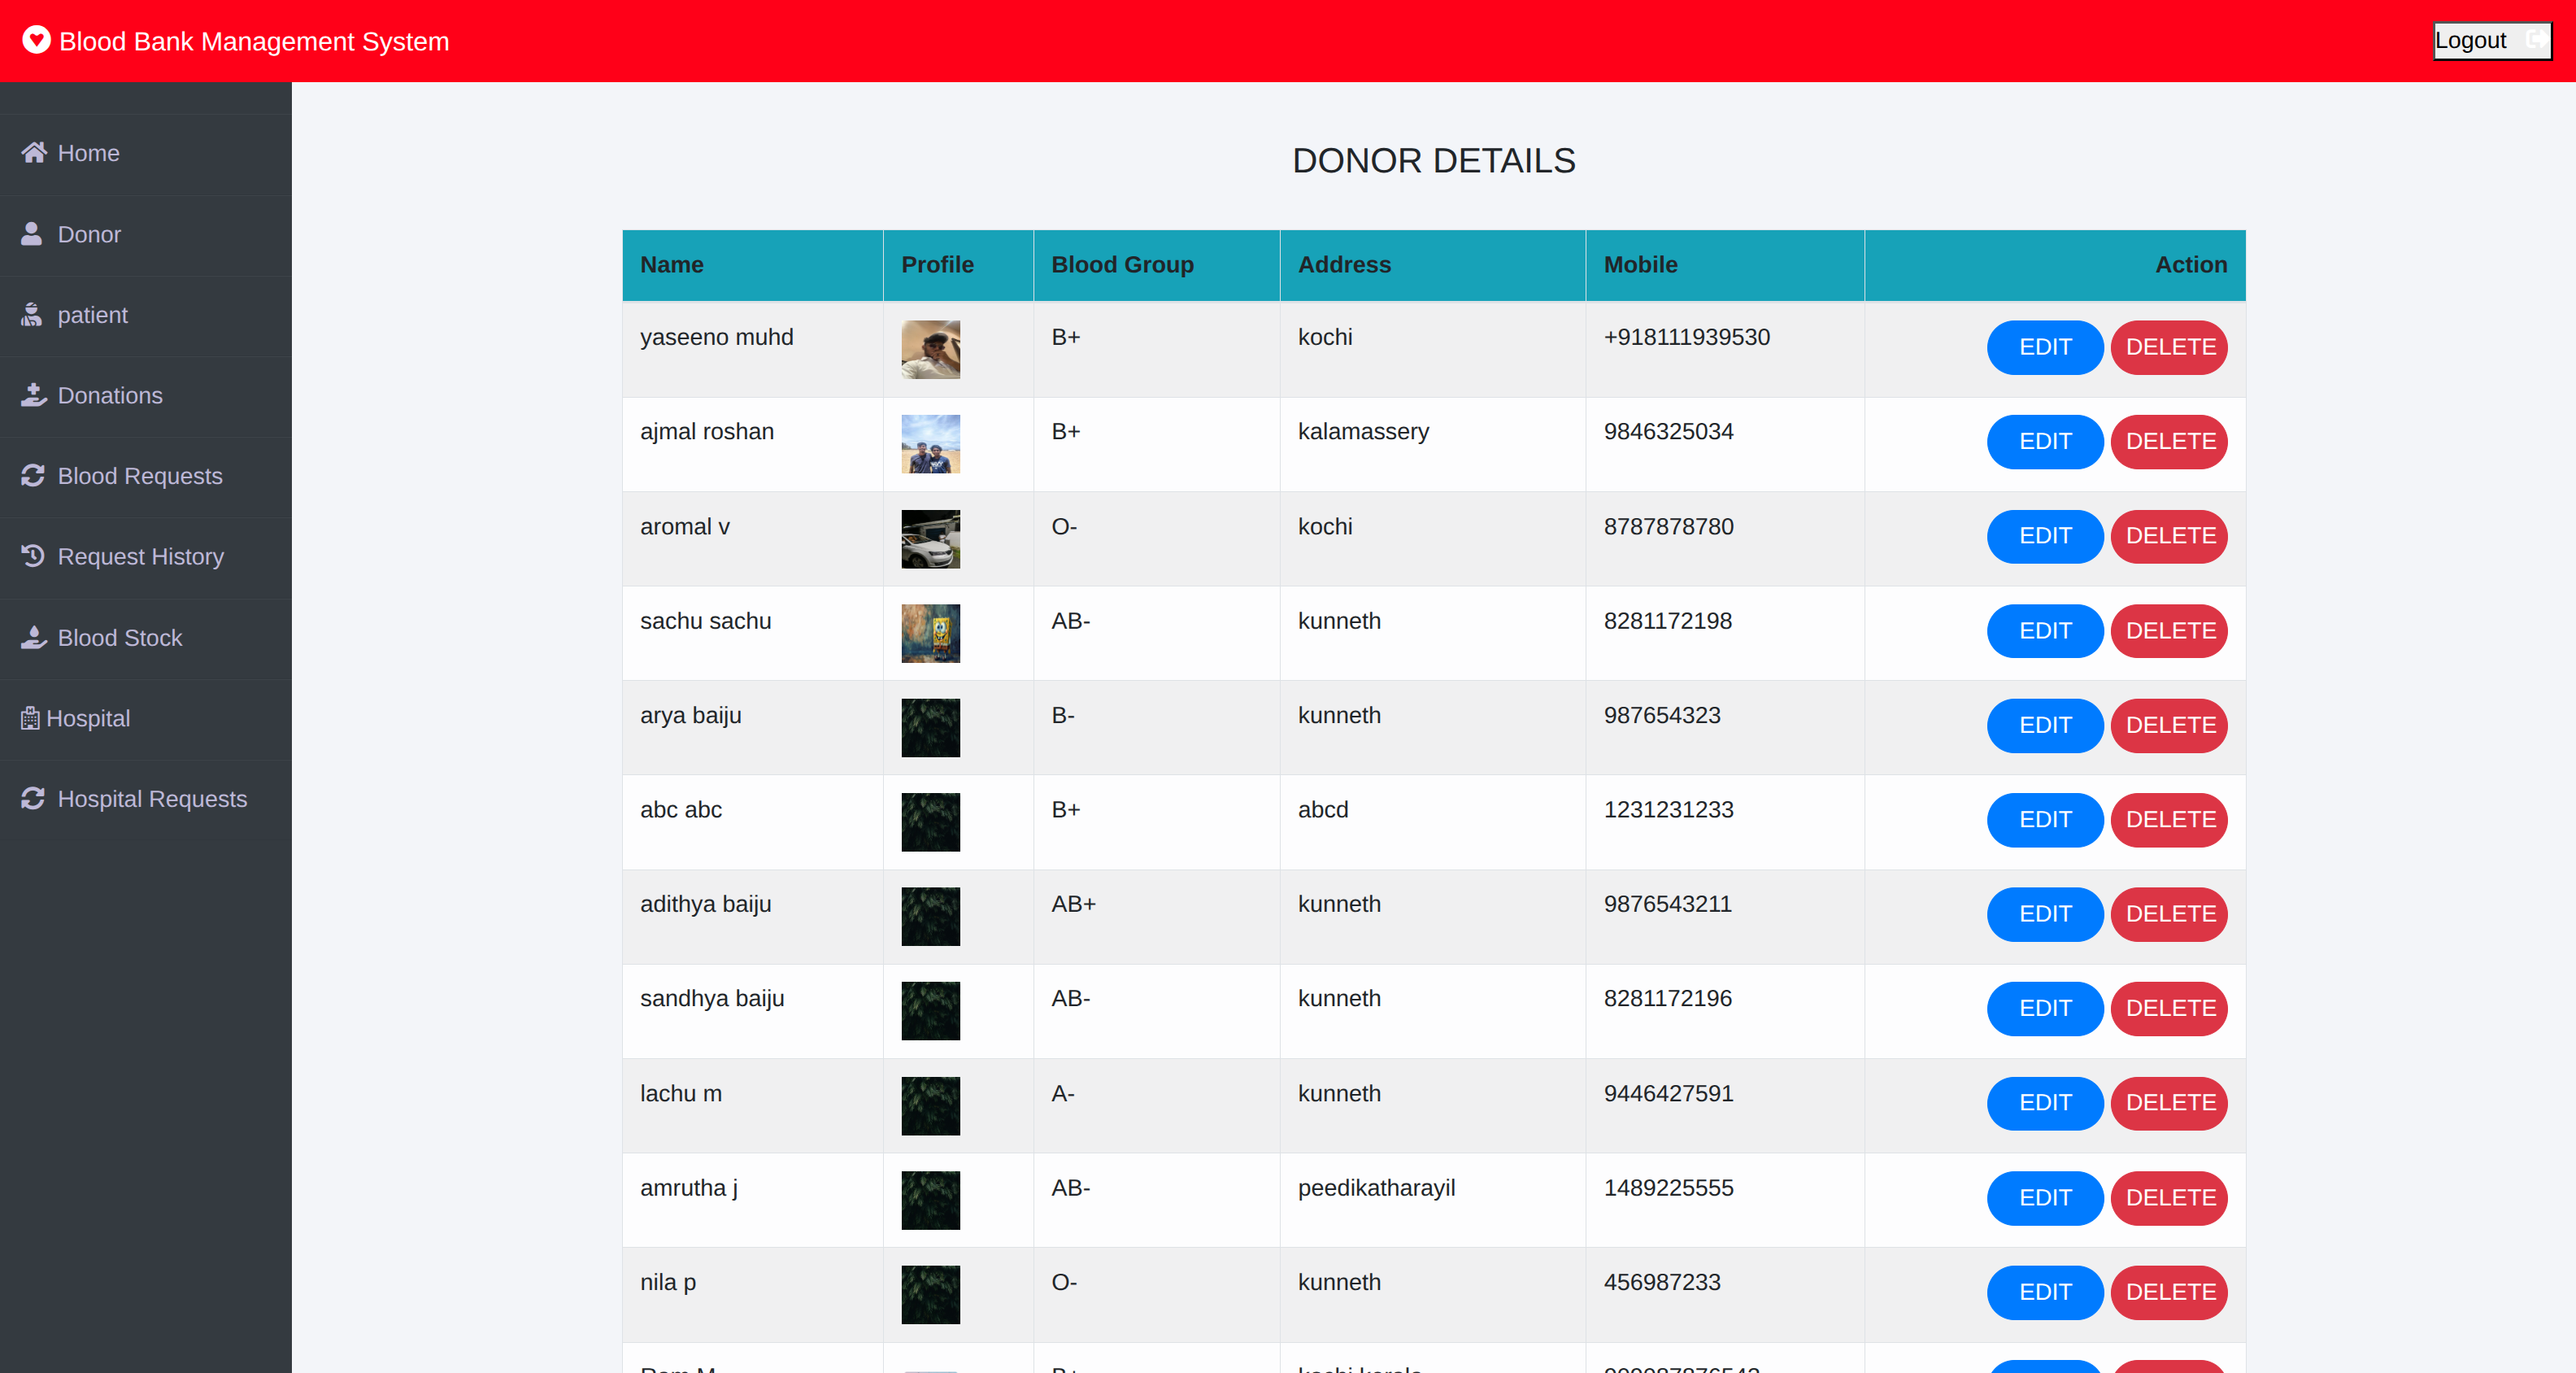This screenshot has width=2576, height=1373.
Task: Click the Blood Stock hand icon
Action: (x=34, y=637)
